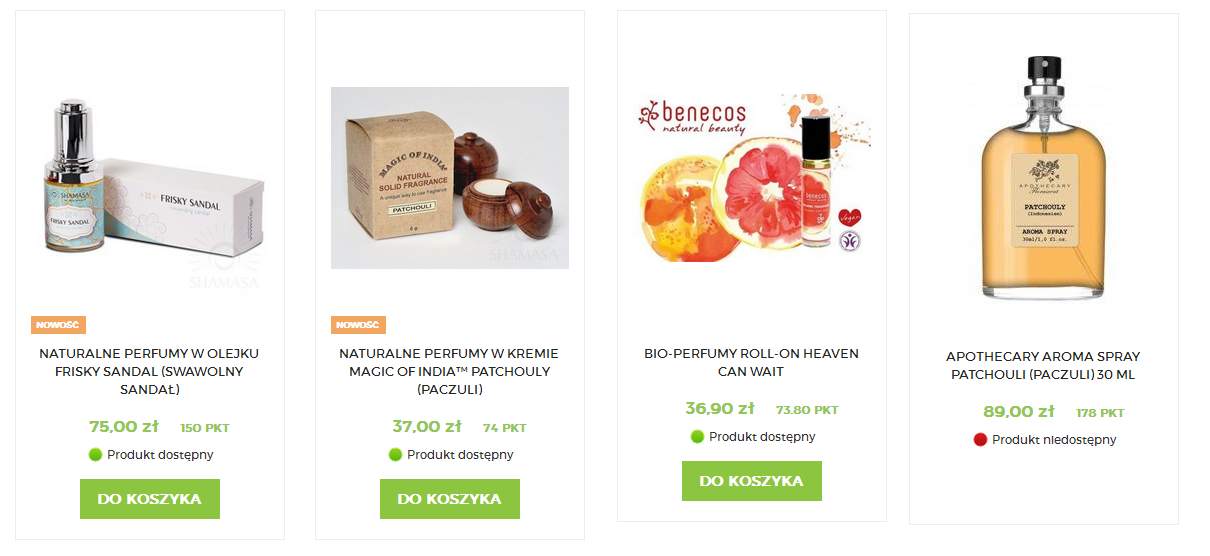Open the Magic of India Patchouli product image
Viewport: 1210px width, 556px height.
pos(450,178)
